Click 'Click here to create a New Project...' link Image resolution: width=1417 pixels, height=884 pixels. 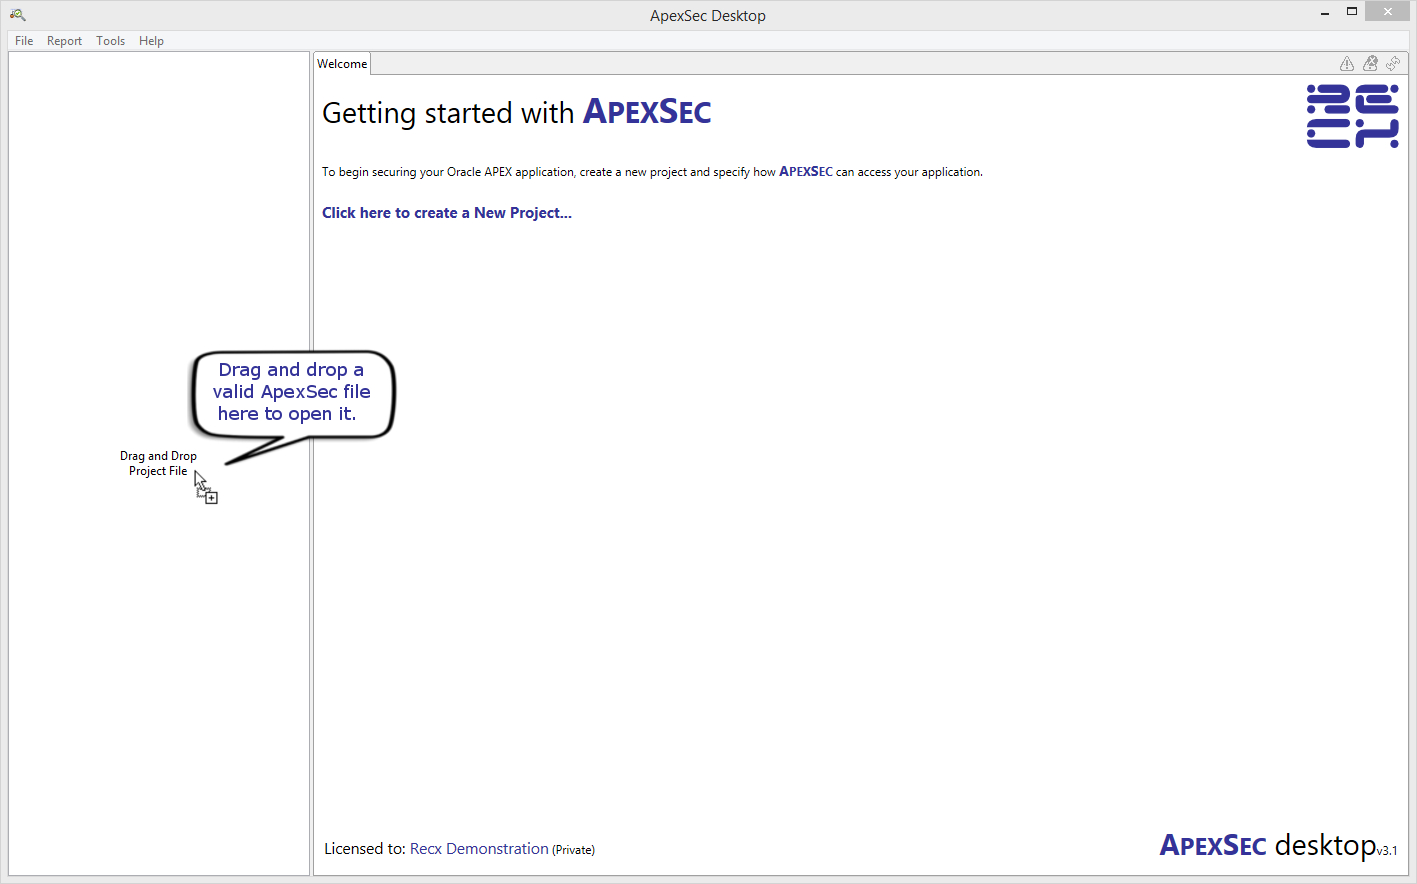coord(447,213)
